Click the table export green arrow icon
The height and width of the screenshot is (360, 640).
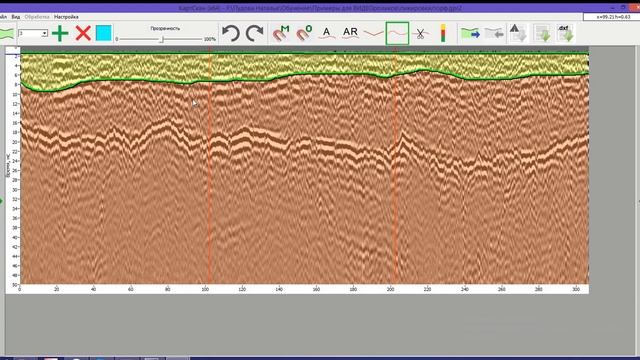pyautogui.click(x=542, y=33)
